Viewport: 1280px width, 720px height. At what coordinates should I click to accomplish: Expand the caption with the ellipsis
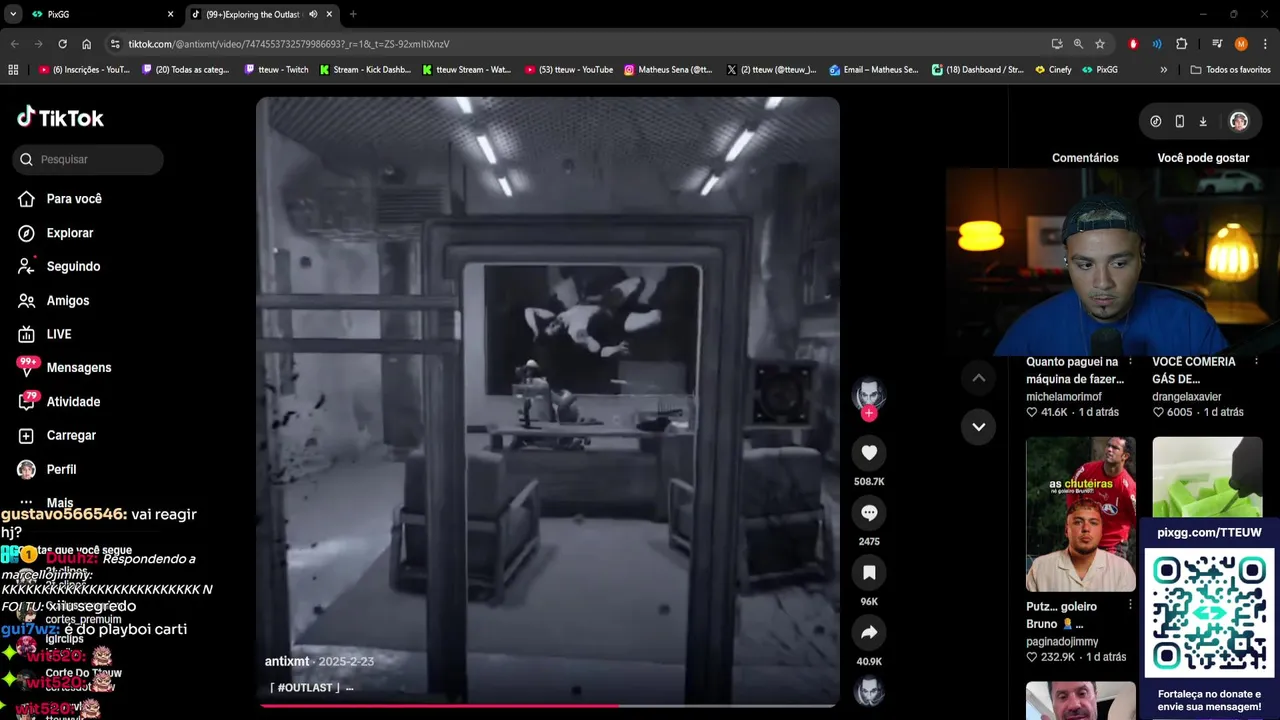[349, 688]
